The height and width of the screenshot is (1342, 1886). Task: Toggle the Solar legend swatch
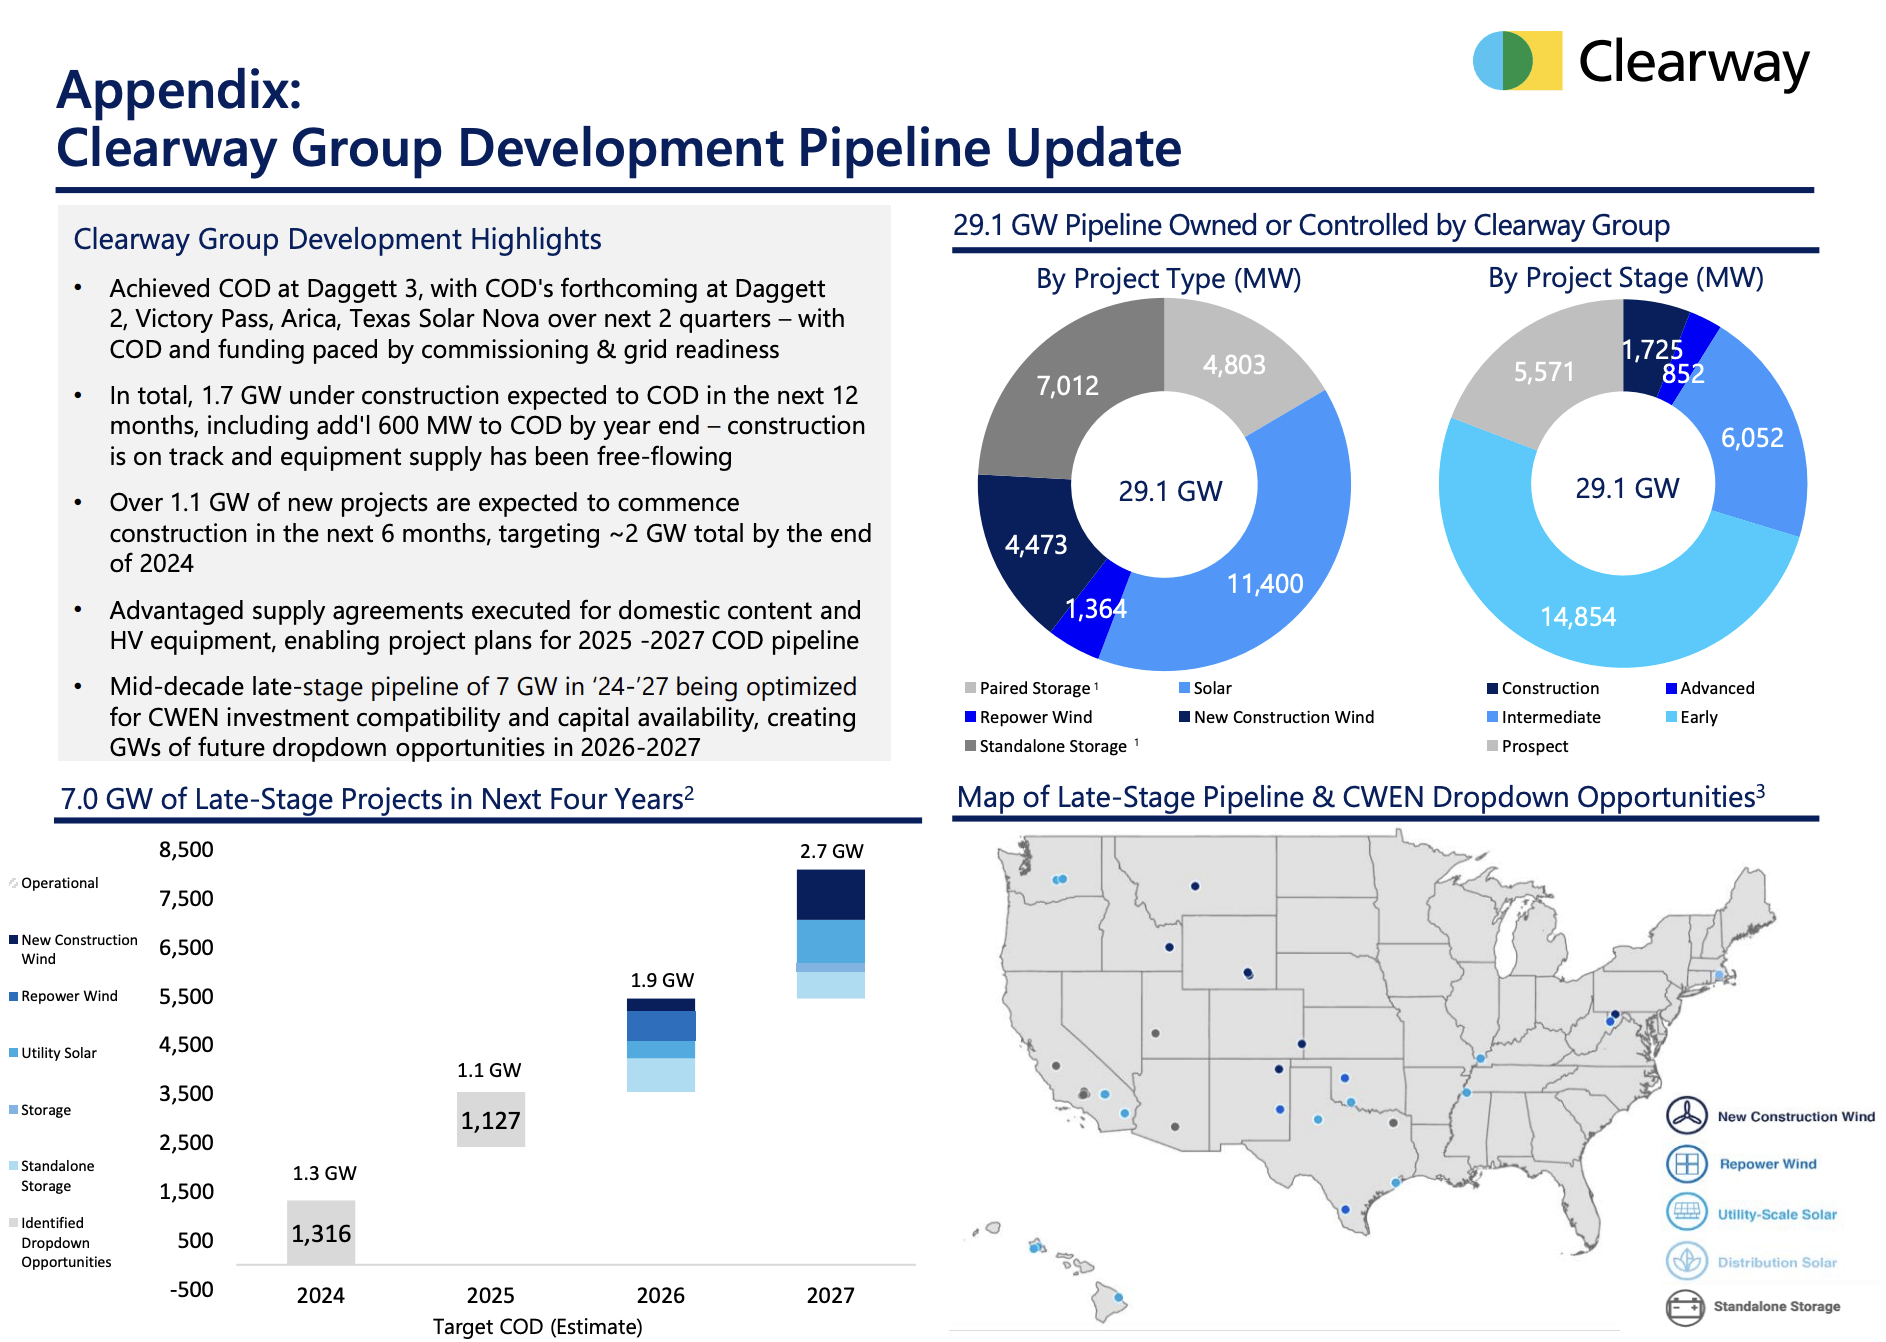coord(1184,688)
